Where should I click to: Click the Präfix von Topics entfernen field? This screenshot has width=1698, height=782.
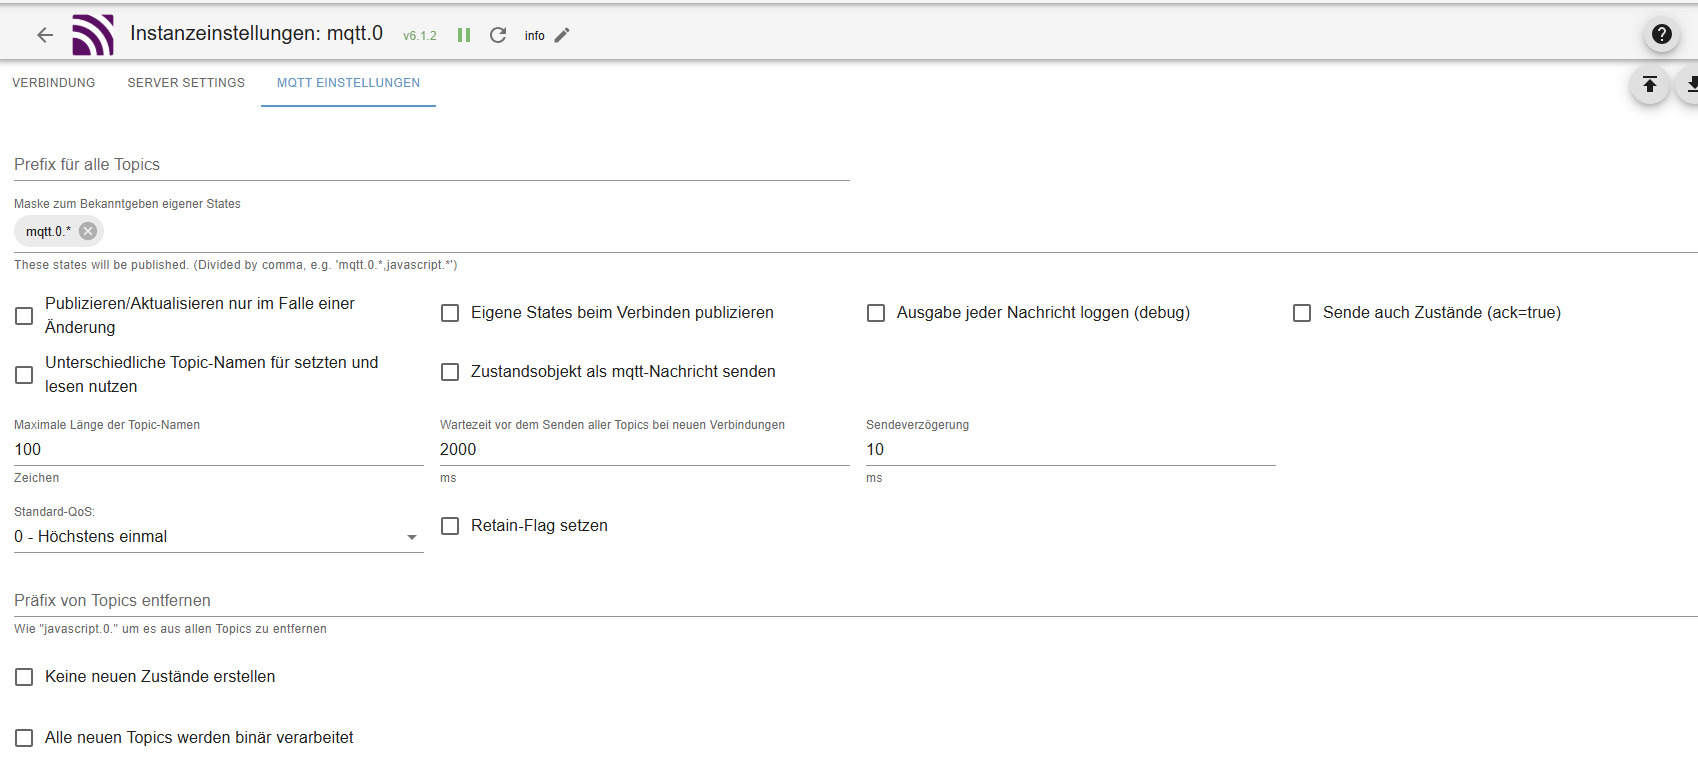[x=856, y=601]
